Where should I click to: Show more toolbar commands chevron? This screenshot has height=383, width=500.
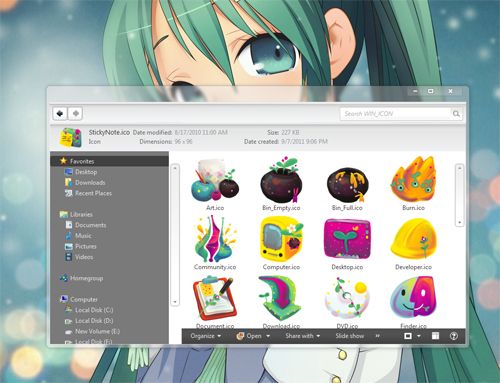[x=378, y=336]
